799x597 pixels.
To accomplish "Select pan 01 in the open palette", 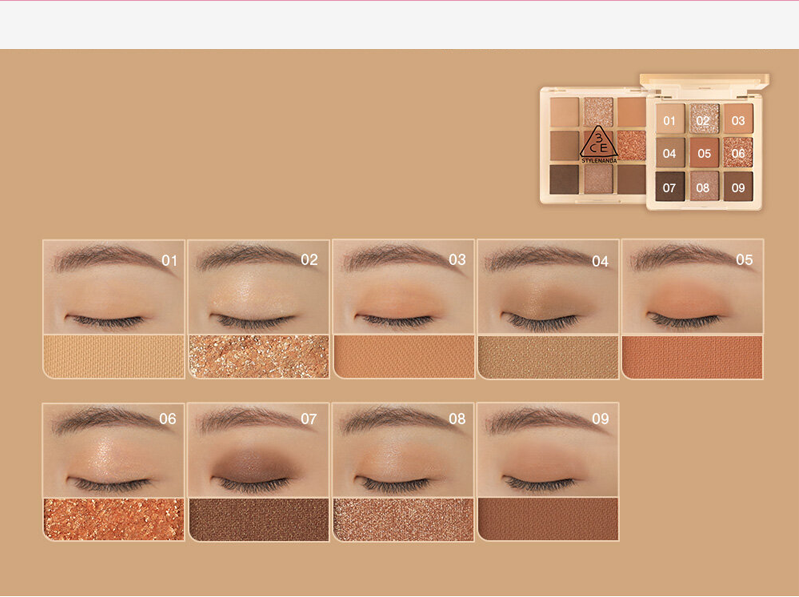I will [670, 119].
